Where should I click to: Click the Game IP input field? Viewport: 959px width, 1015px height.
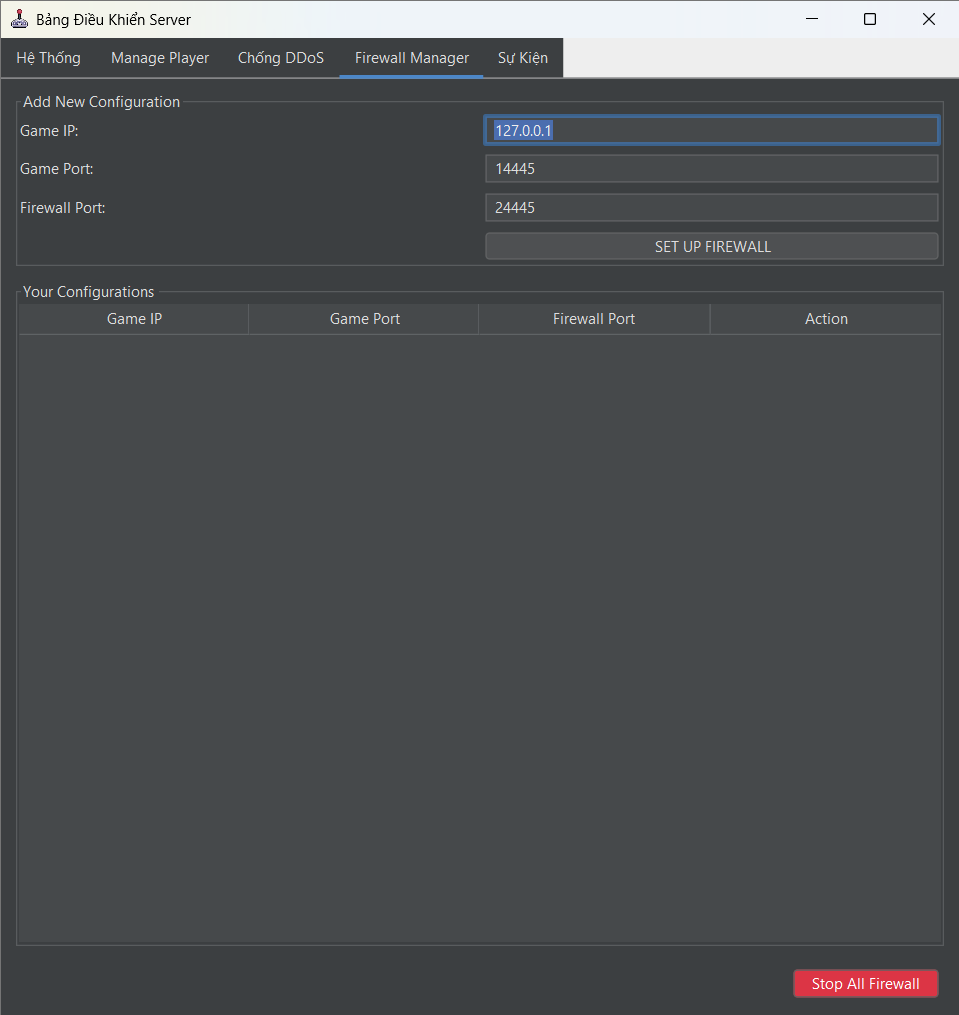pos(712,130)
